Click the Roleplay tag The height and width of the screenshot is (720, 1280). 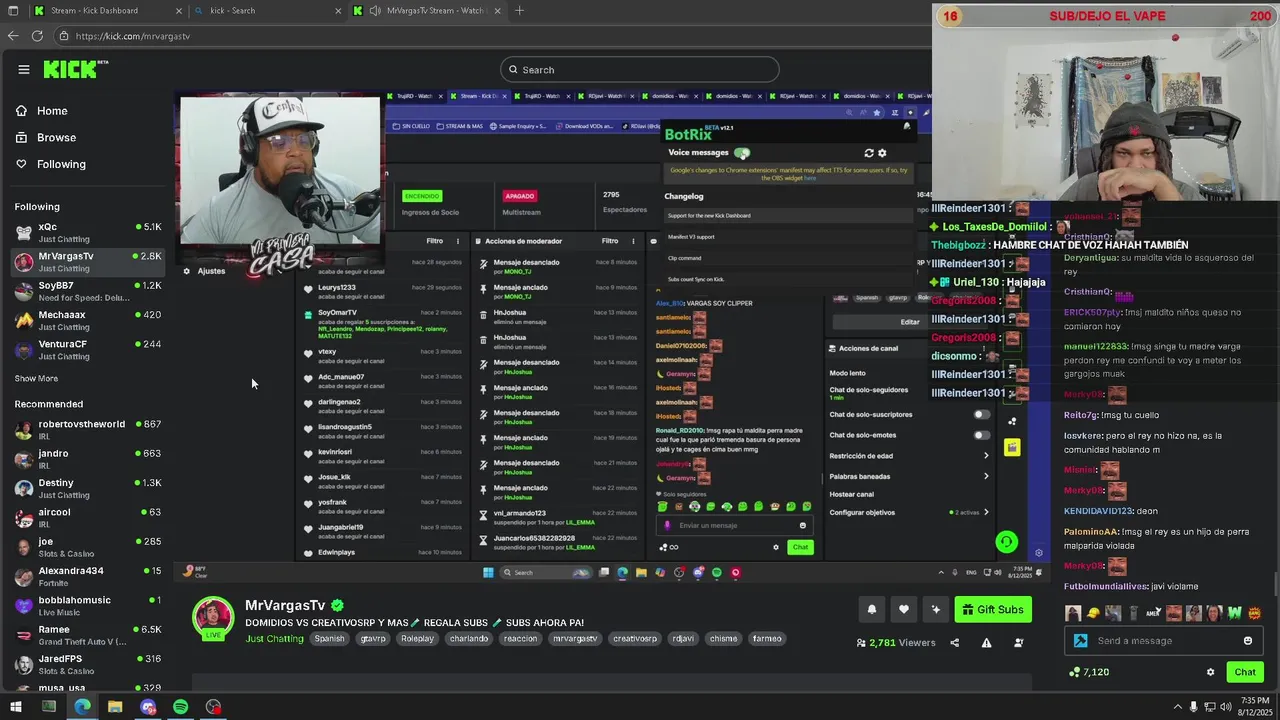click(417, 638)
